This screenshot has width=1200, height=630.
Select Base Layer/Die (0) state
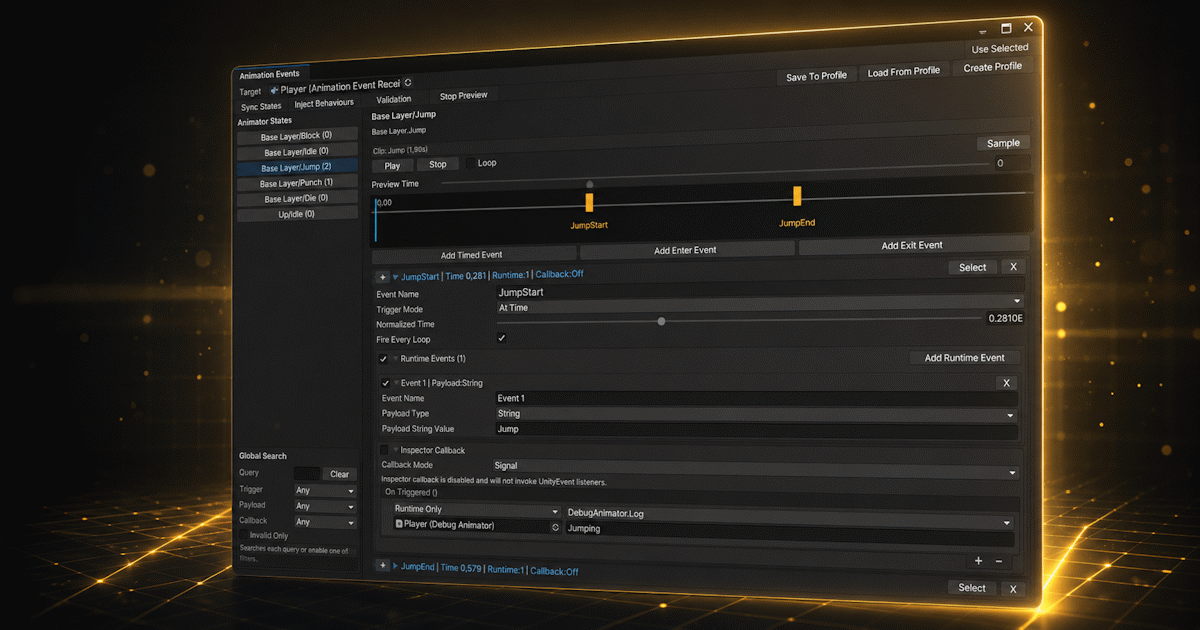coord(297,198)
